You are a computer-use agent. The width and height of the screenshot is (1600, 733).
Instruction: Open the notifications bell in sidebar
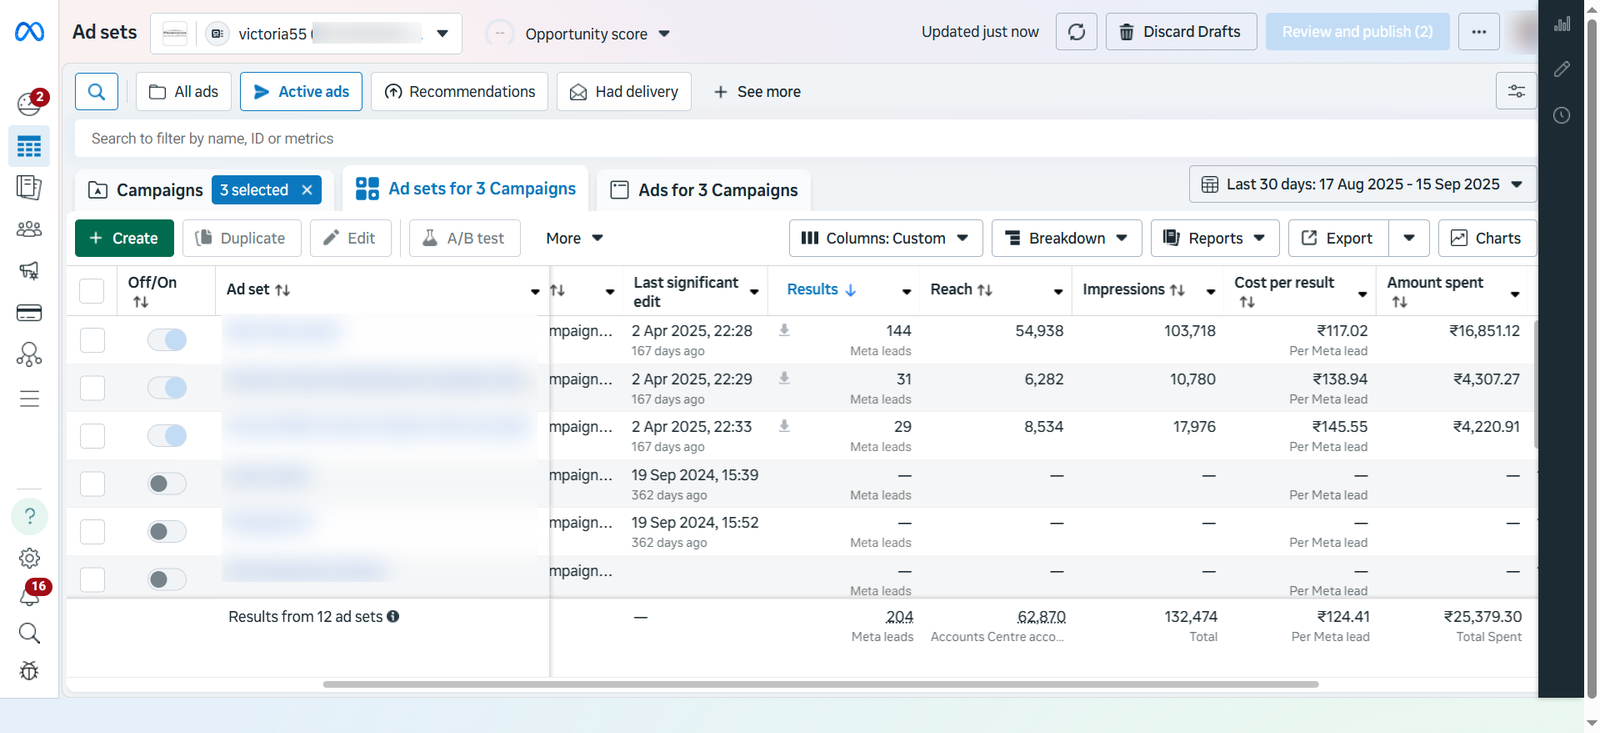(x=29, y=596)
